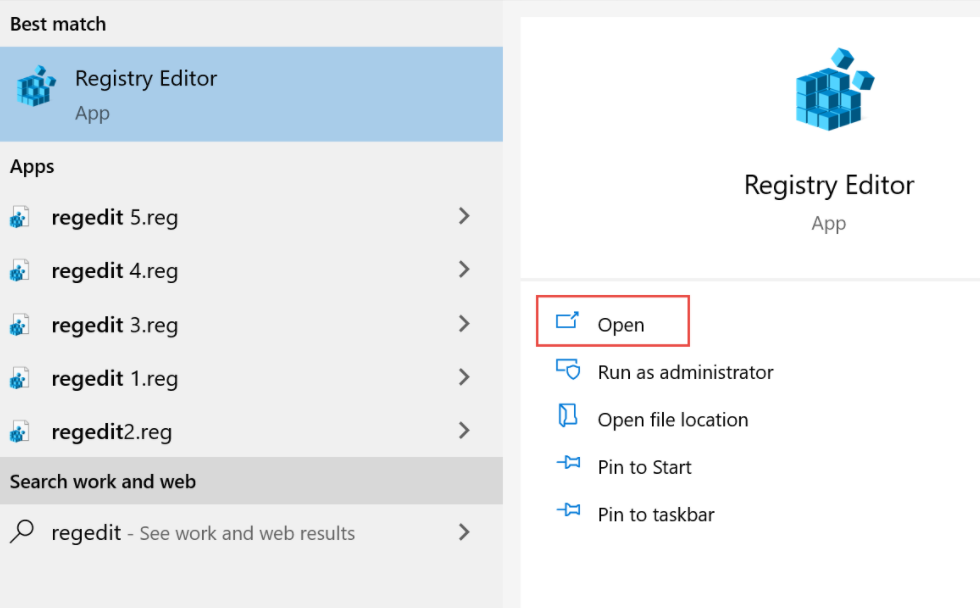Show details for regedit web results chevron
This screenshot has height=608, width=980.
click(x=464, y=532)
